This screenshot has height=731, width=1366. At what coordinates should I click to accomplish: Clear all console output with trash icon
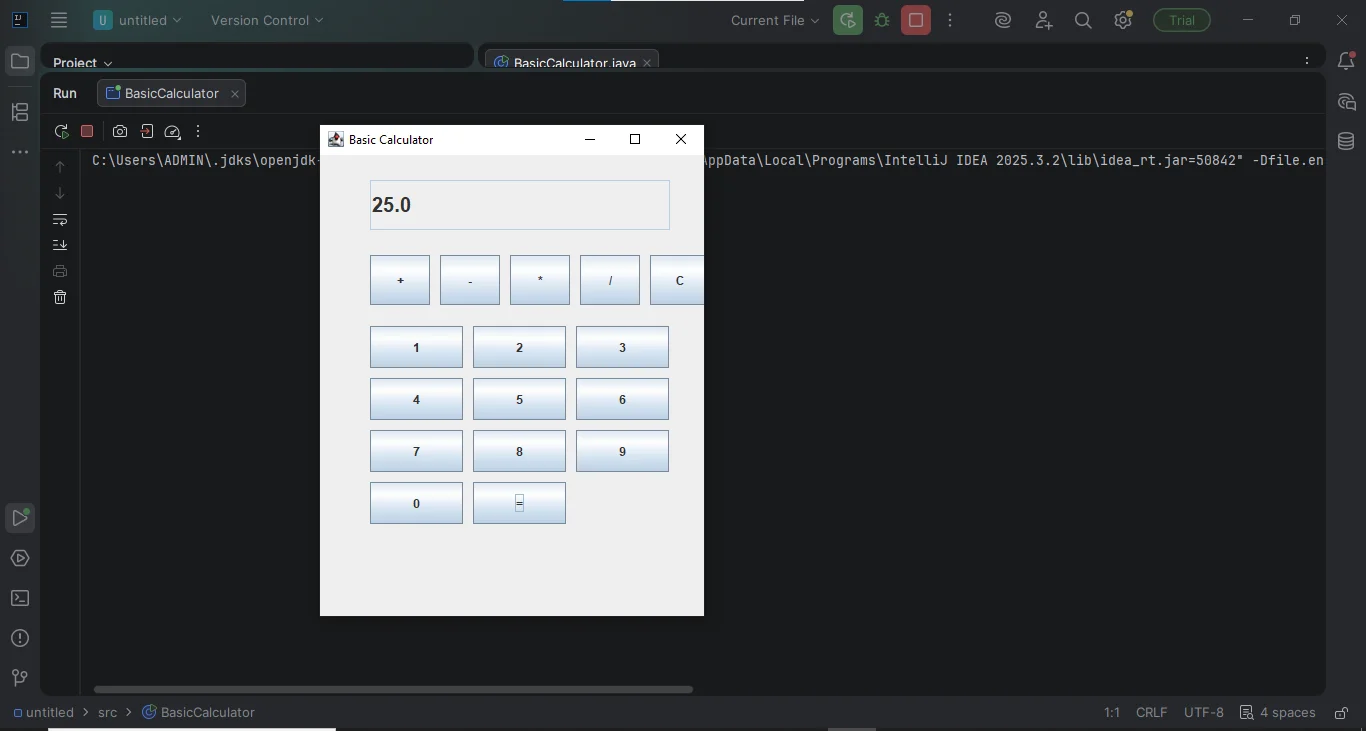tap(60, 297)
